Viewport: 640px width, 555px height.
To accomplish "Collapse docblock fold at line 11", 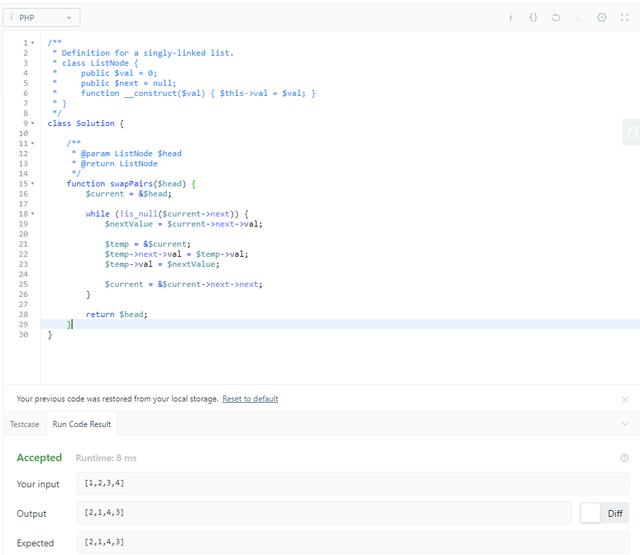I will (x=33, y=143).
